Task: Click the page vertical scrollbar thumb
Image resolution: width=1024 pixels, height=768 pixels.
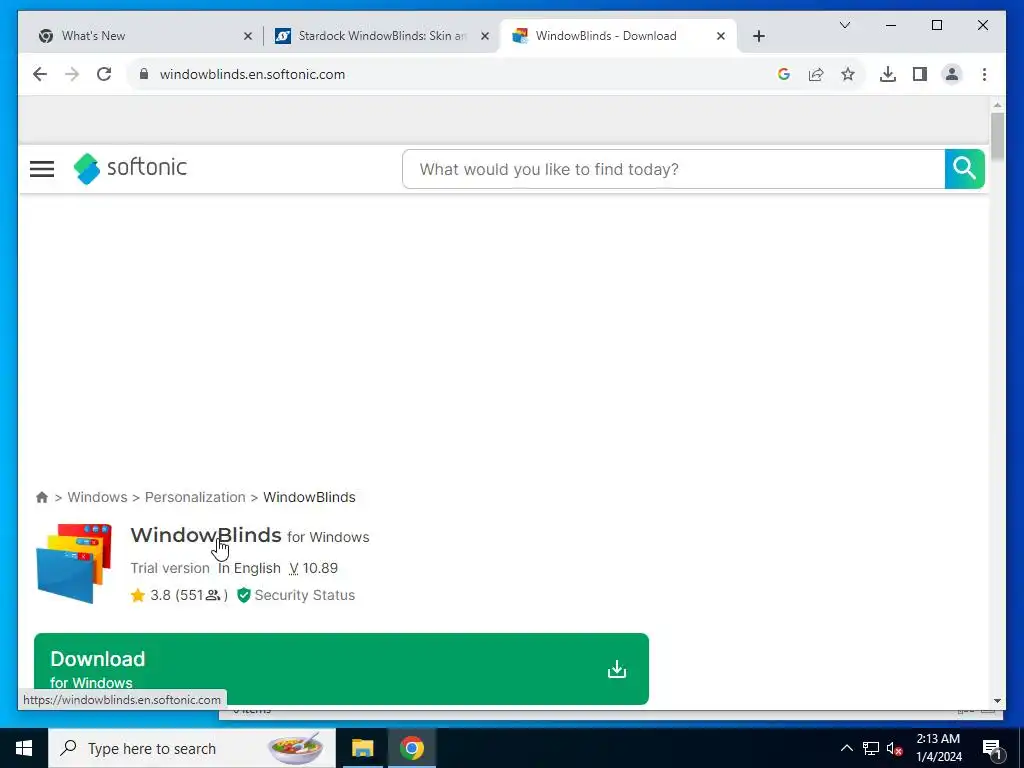Action: [x=997, y=136]
